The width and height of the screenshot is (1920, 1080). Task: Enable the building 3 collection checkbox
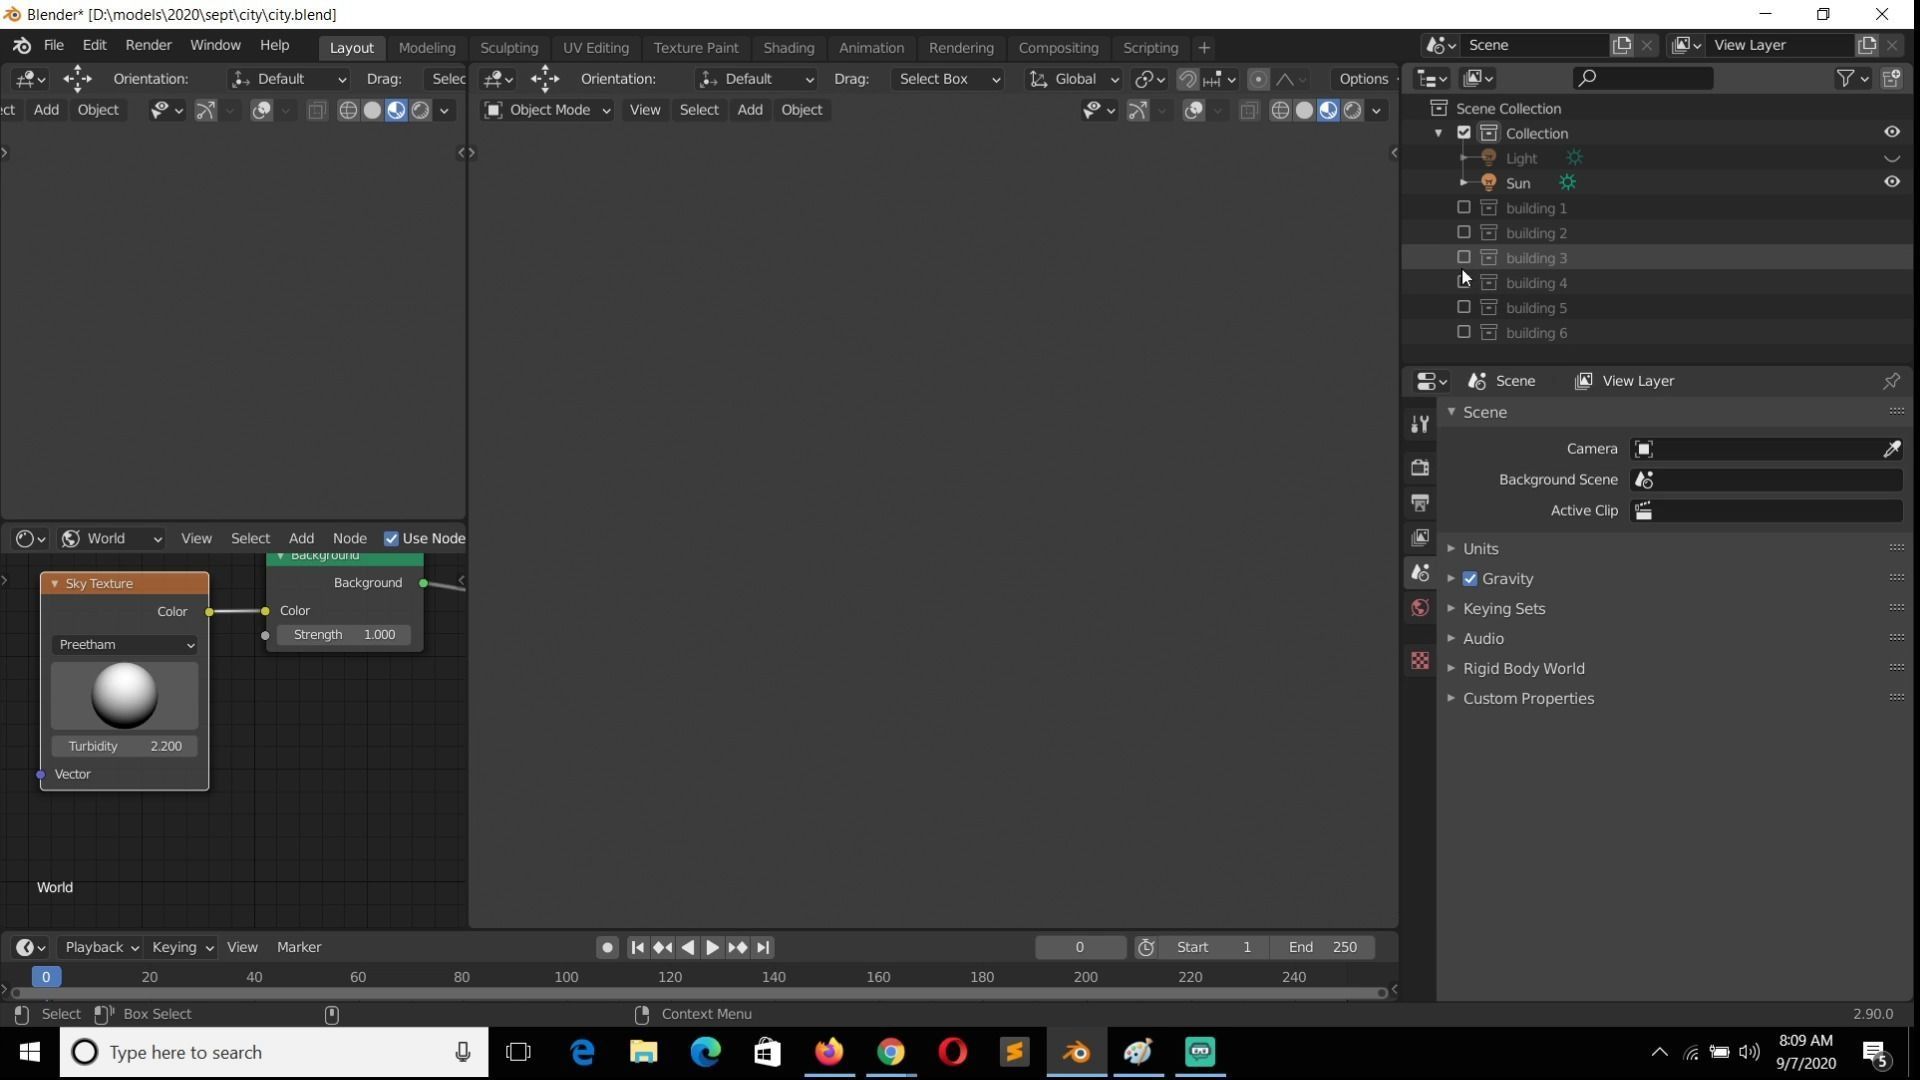tap(1464, 258)
